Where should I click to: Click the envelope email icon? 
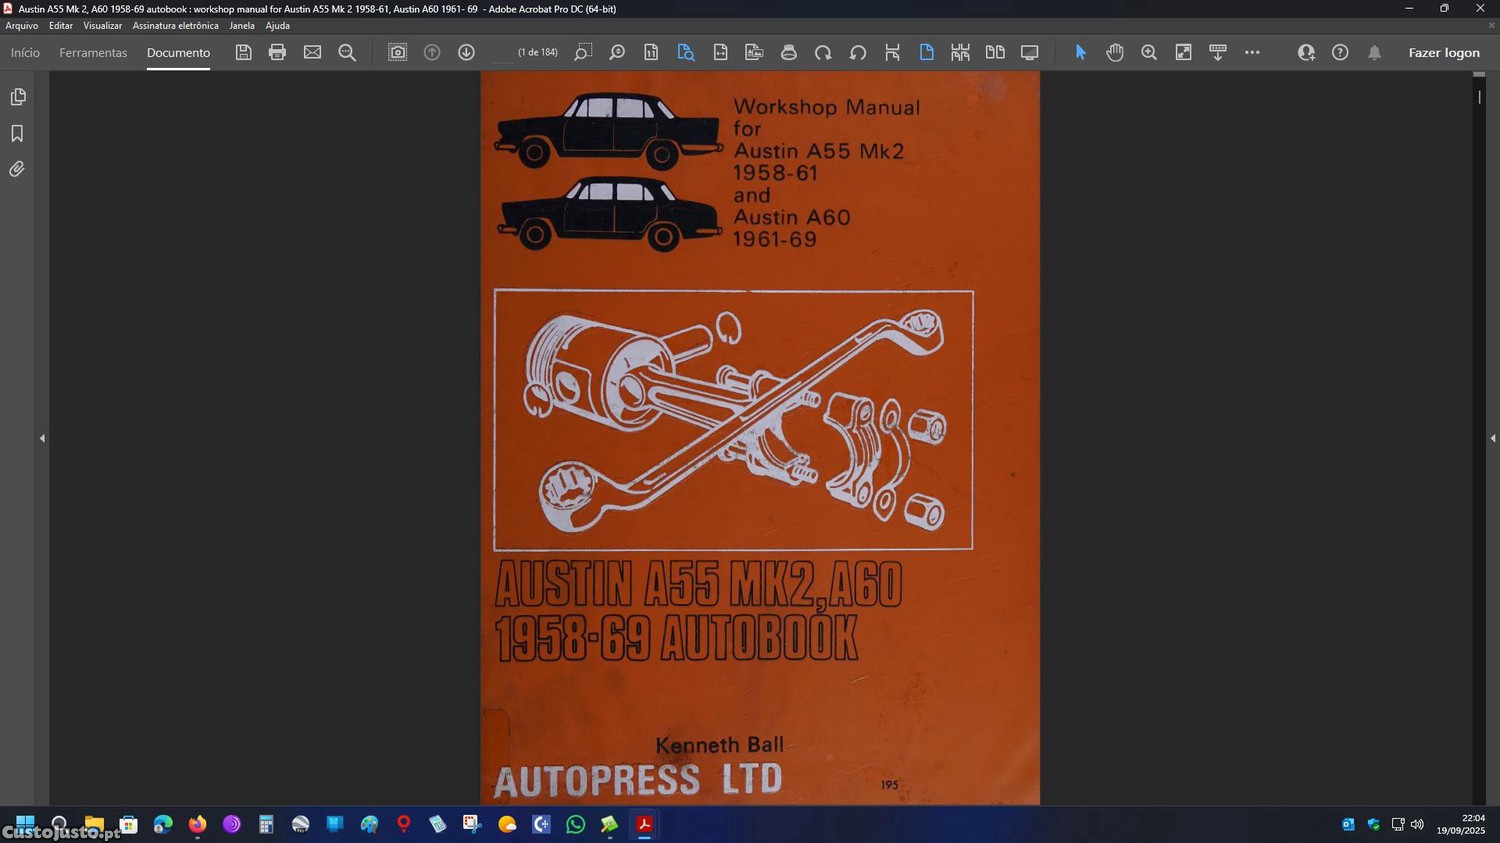pyautogui.click(x=312, y=52)
